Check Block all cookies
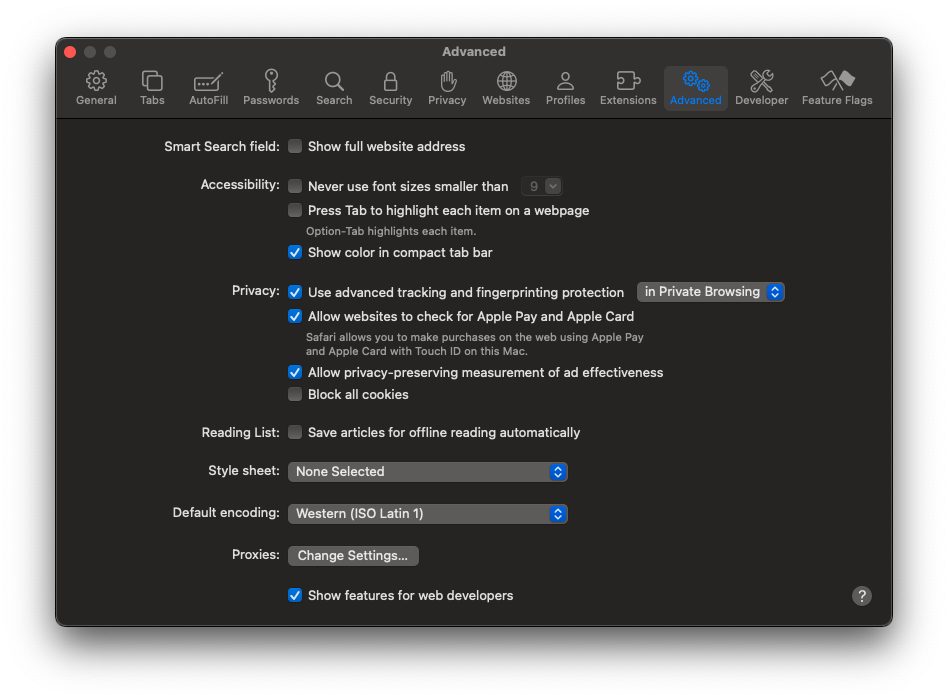This screenshot has height=700, width=948. [x=295, y=394]
